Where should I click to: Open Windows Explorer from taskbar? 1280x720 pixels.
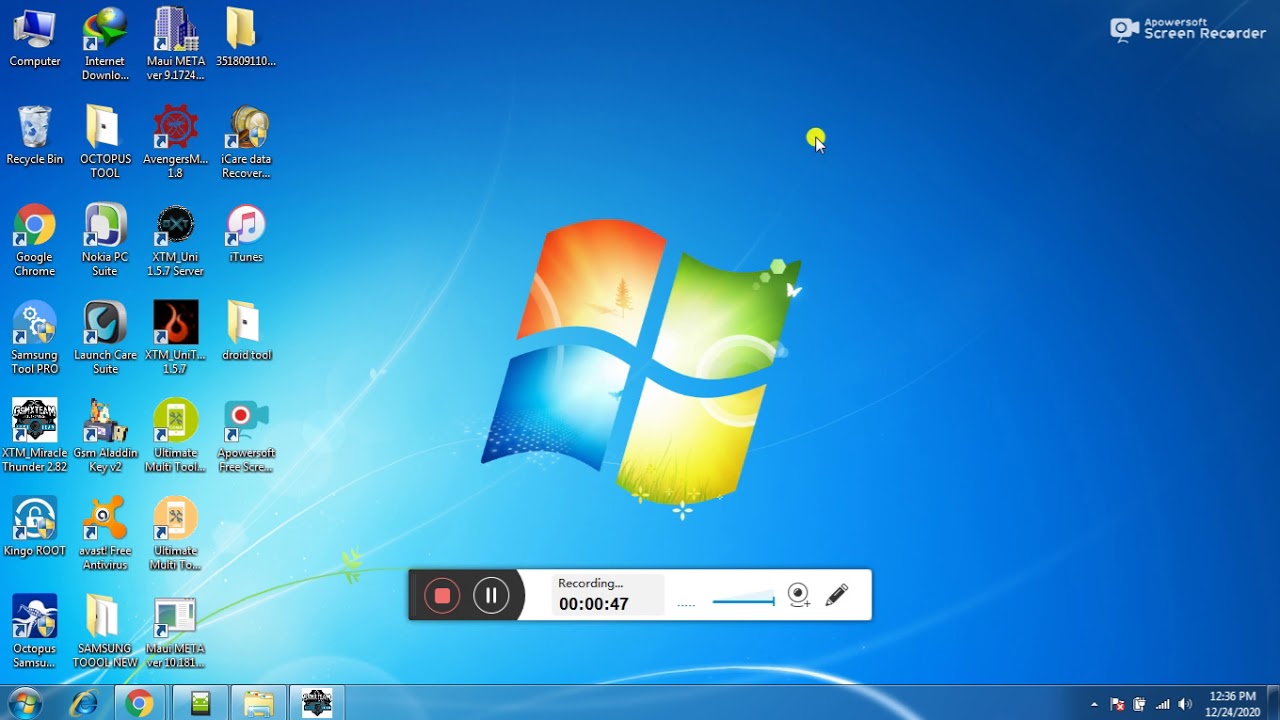[258, 704]
